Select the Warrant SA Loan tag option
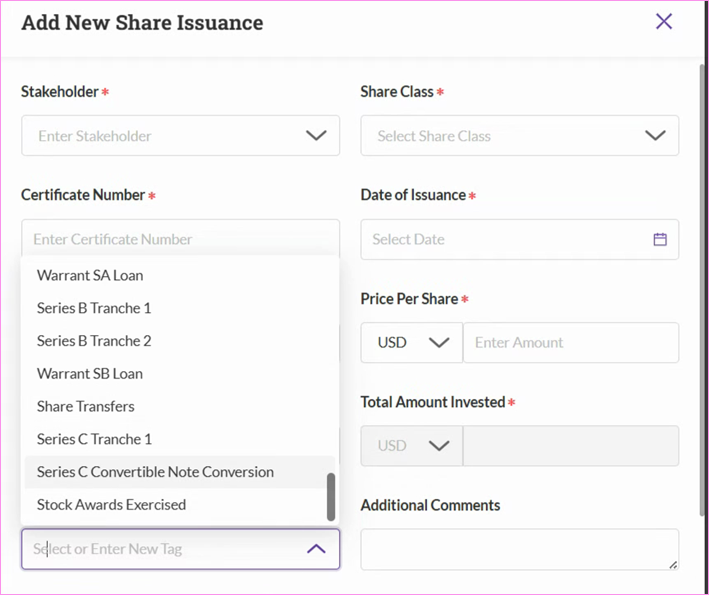709x595 pixels. point(180,275)
